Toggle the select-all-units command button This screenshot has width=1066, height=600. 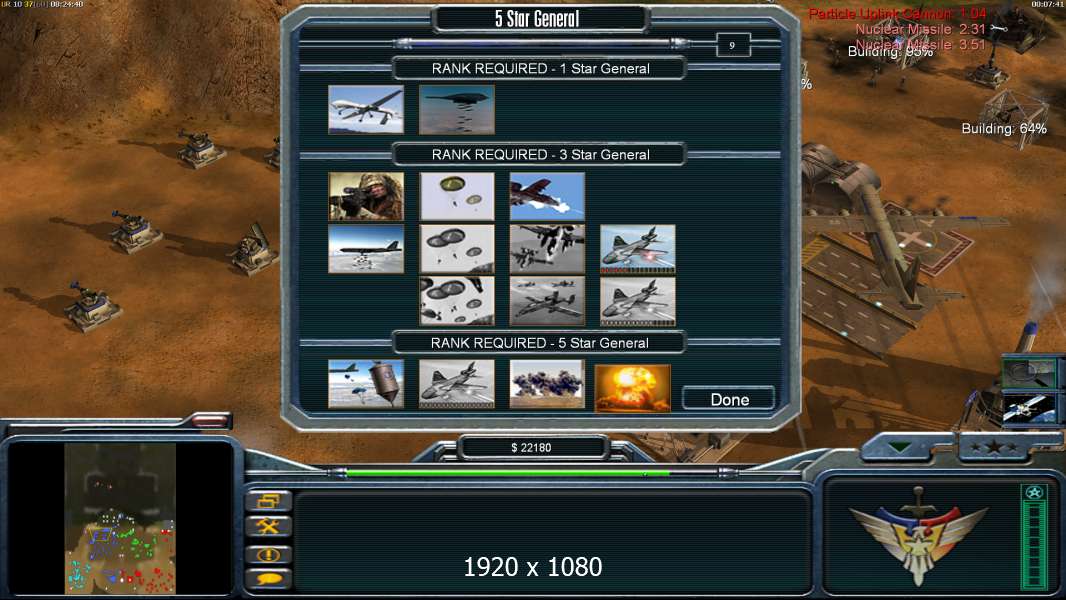[269, 501]
